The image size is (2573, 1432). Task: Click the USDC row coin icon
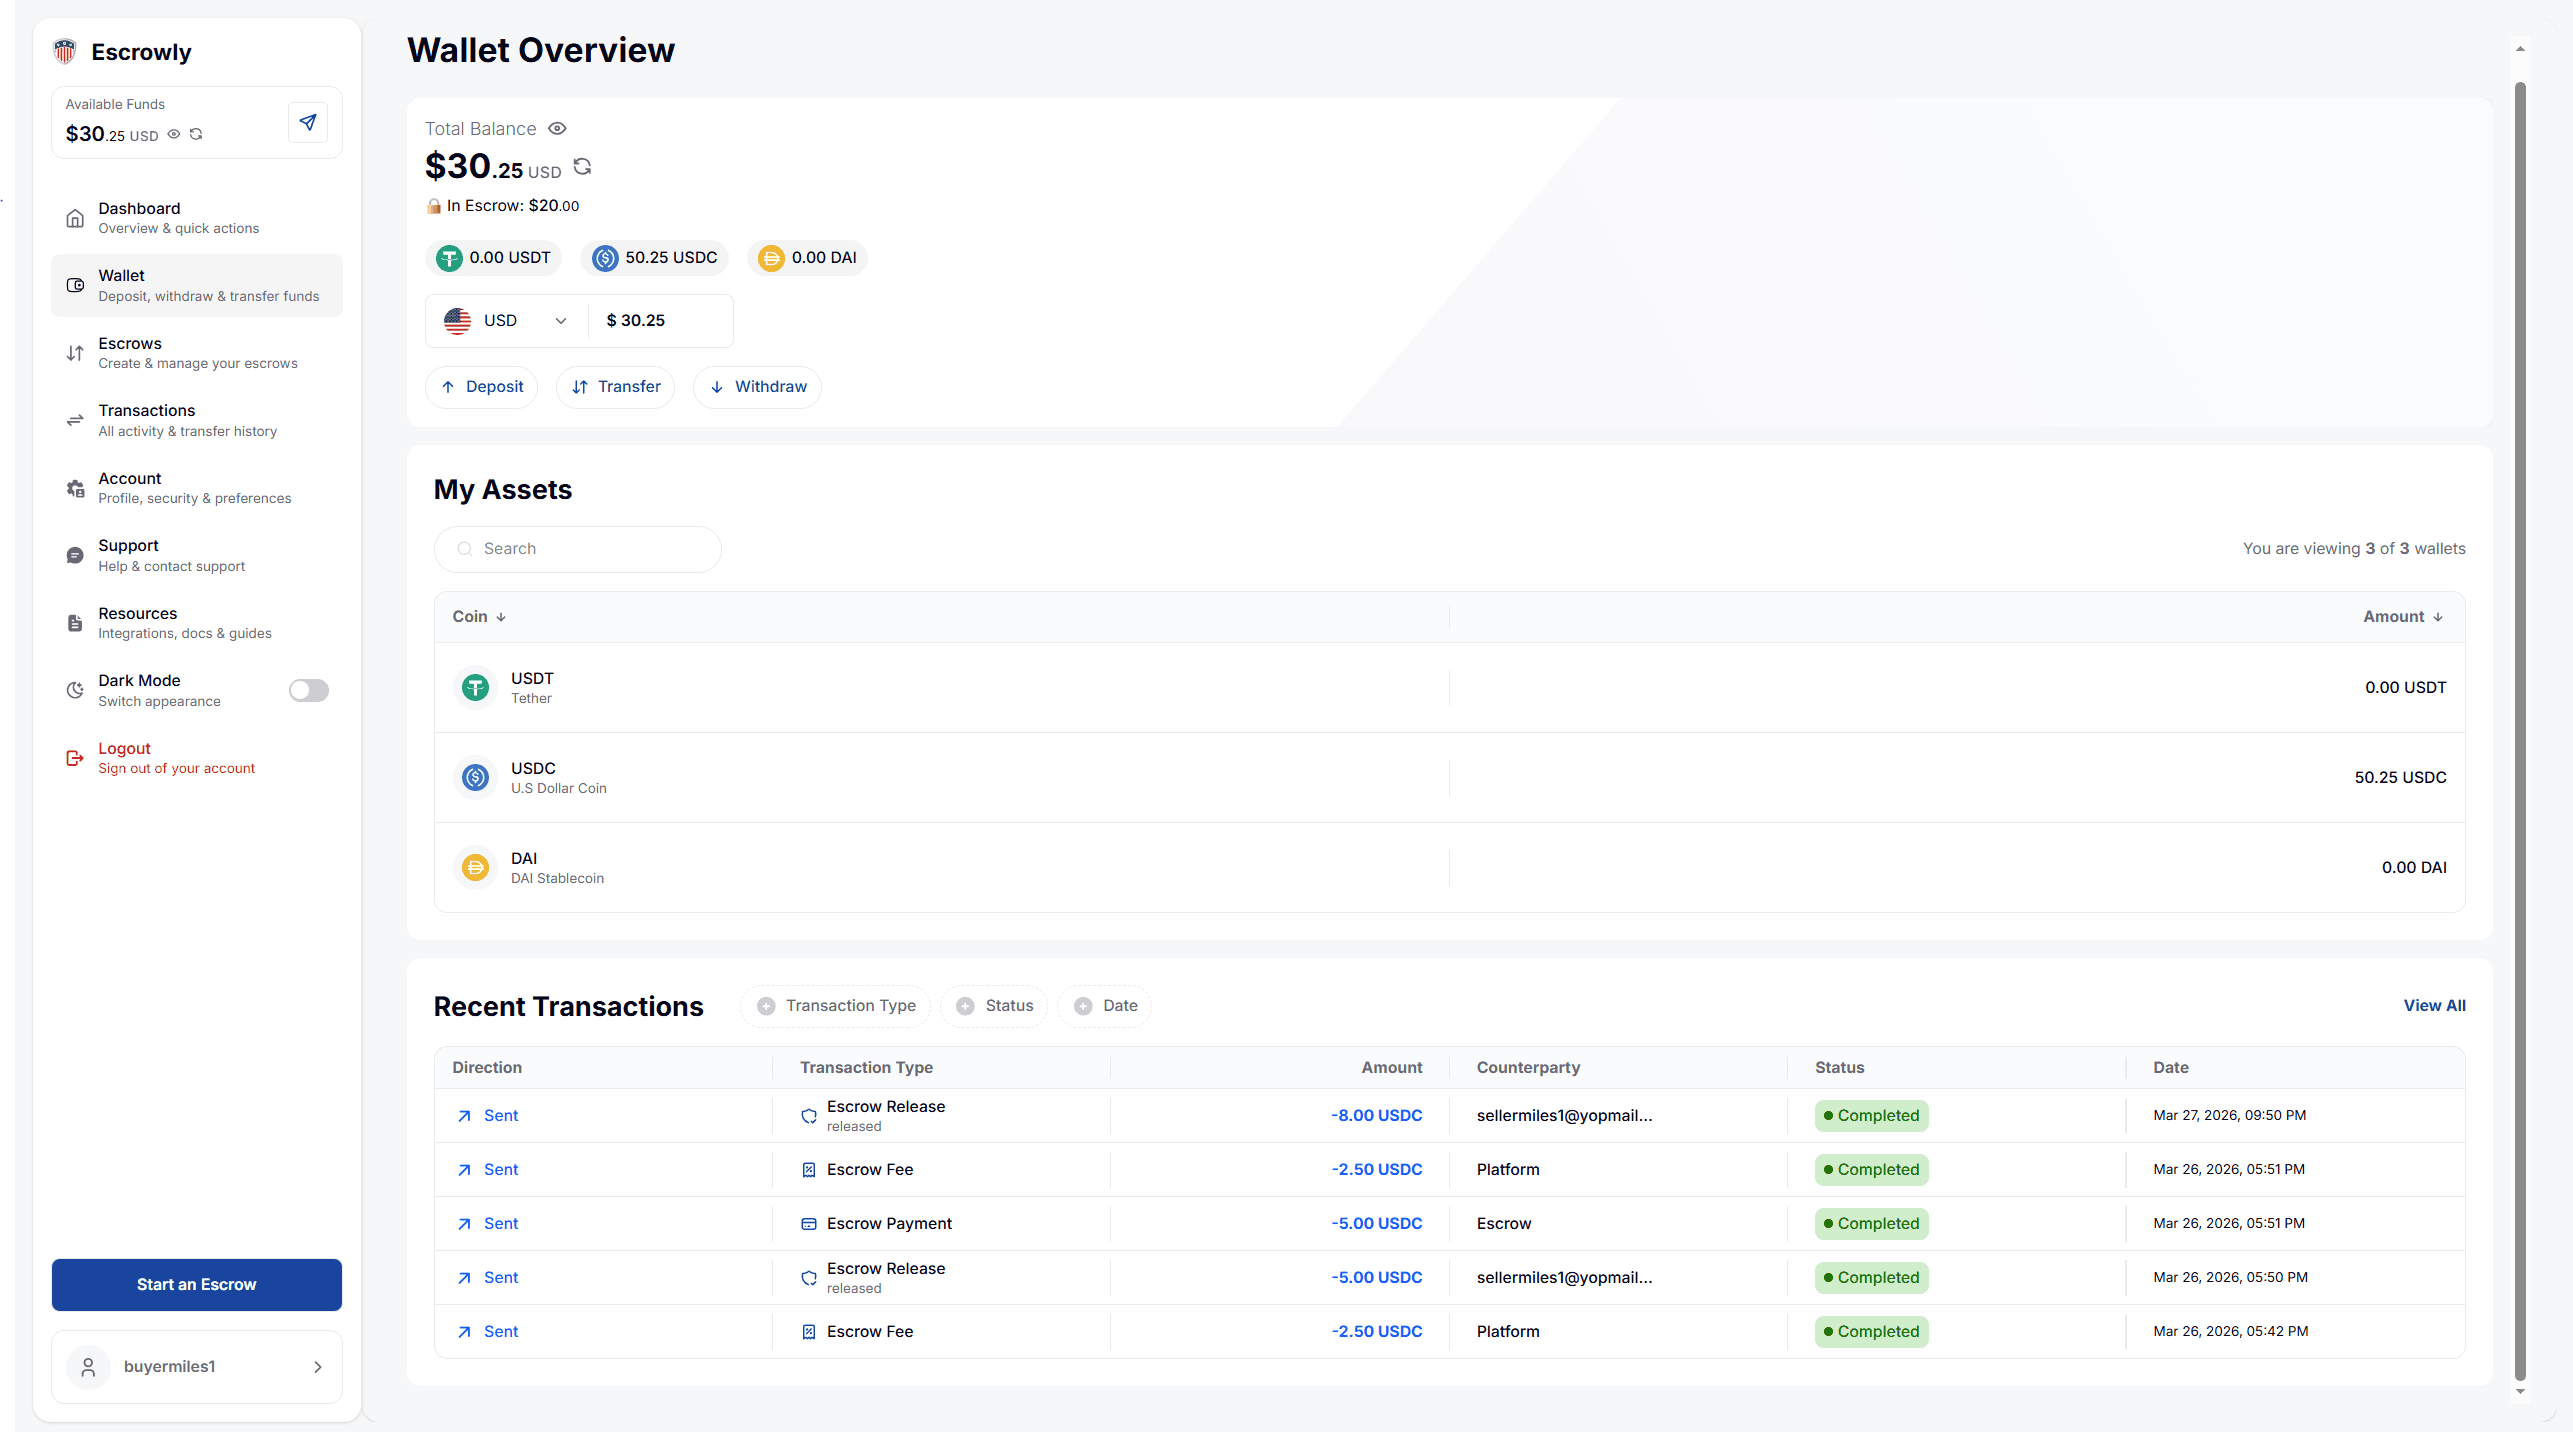point(476,778)
